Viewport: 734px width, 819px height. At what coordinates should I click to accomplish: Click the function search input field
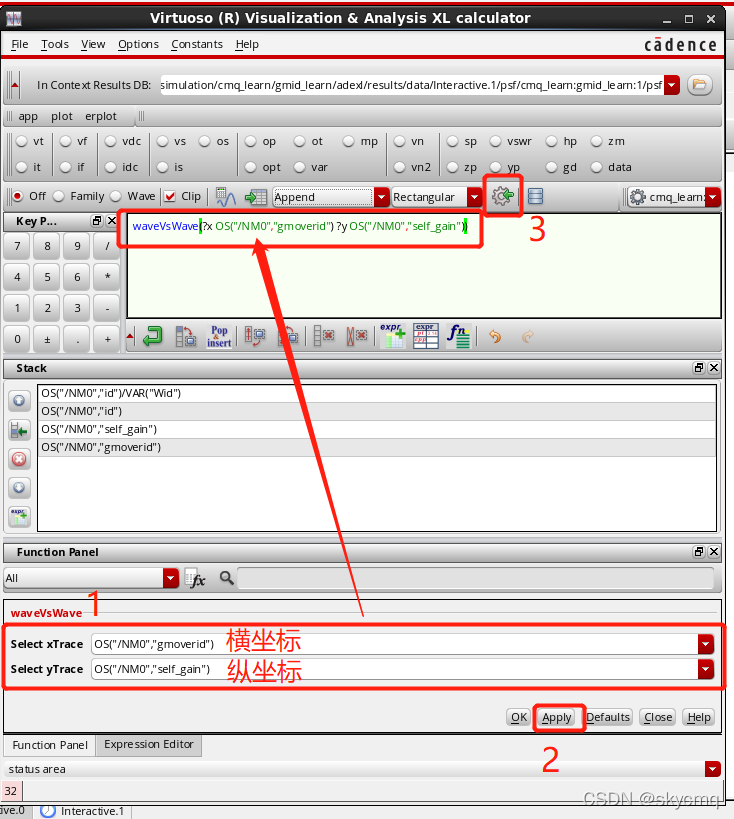point(475,578)
